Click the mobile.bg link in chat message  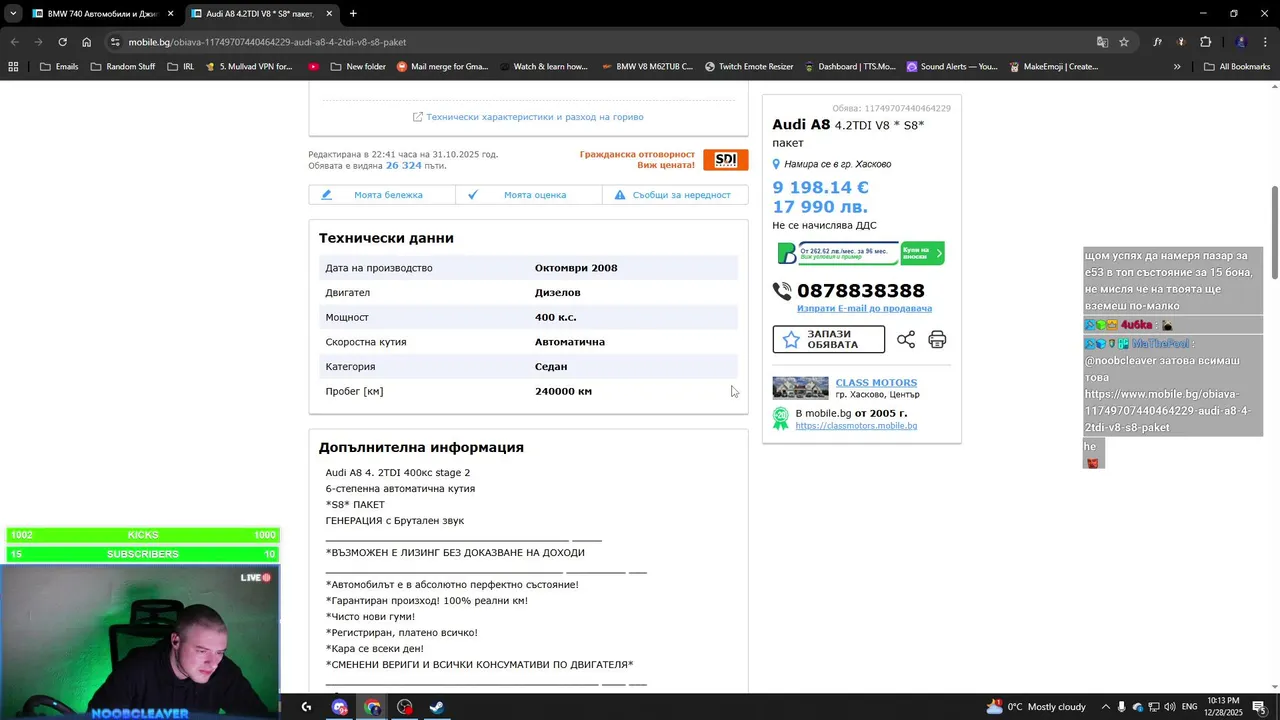tap(1167, 411)
